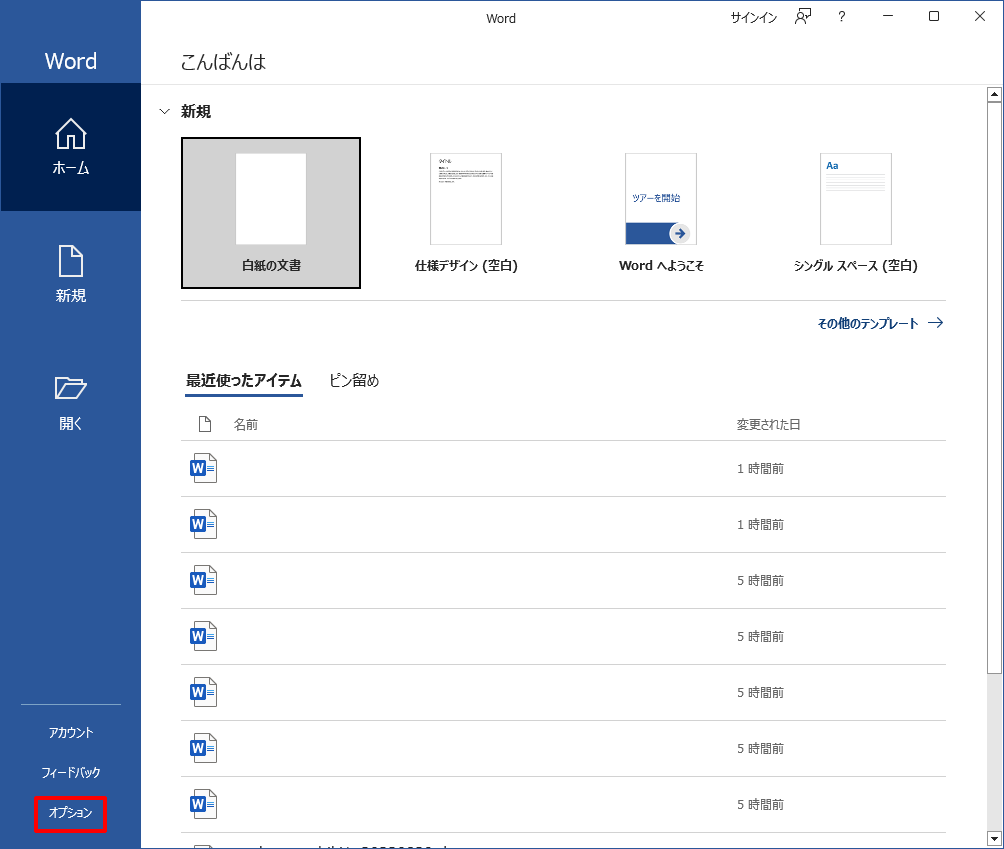Open the 新規 page from the sidebar
The height and width of the screenshot is (849, 1004).
70,274
